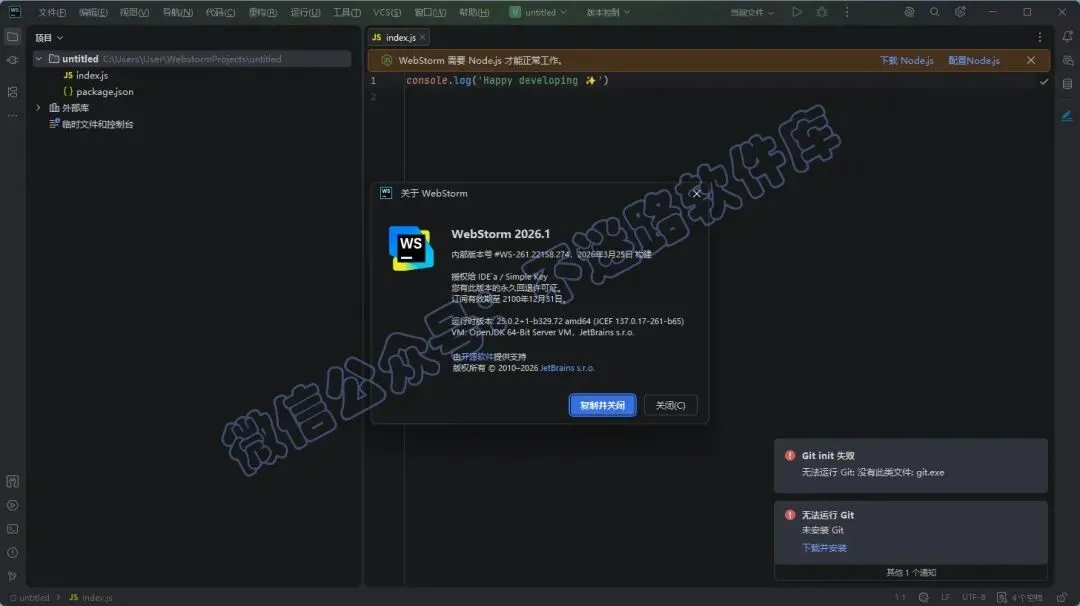Click the console.log code line in editor
1080x606 pixels.
(507, 81)
